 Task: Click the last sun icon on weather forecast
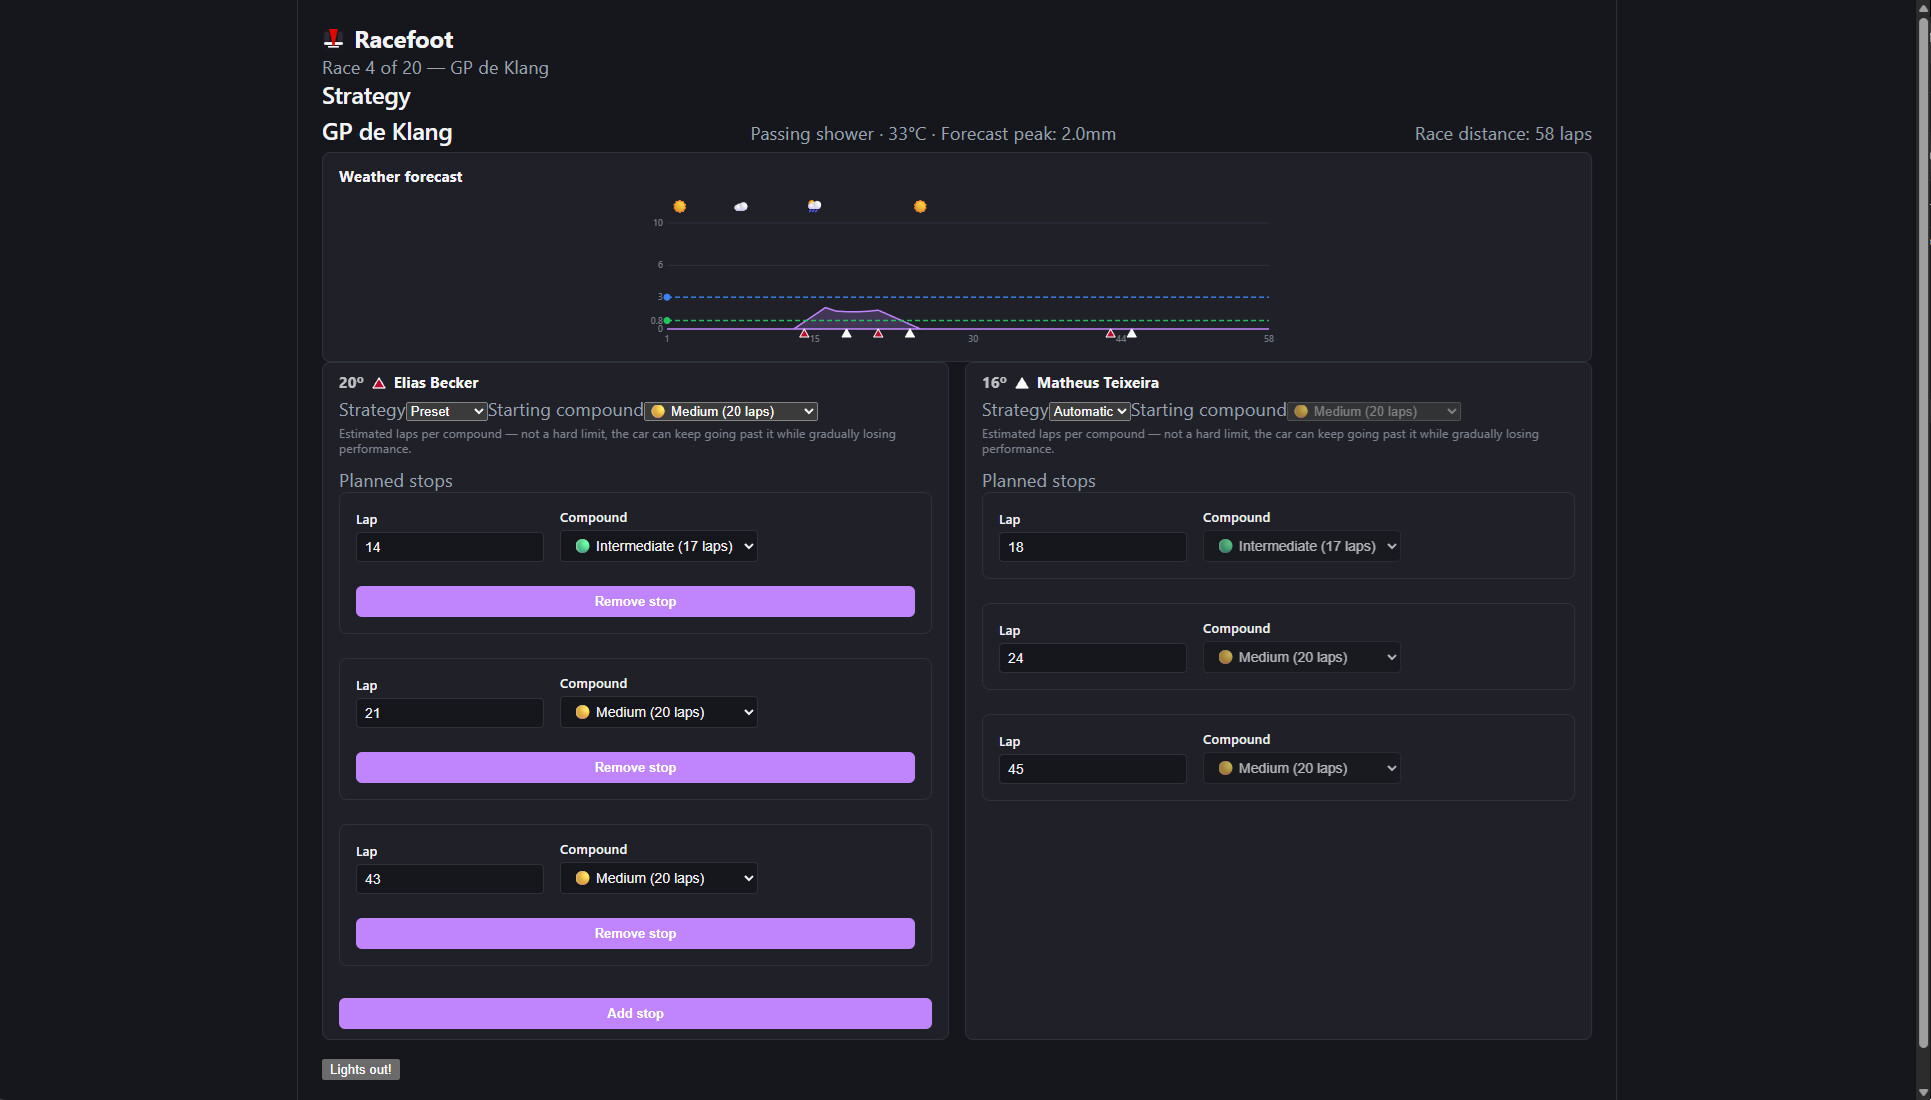[920, 206]
